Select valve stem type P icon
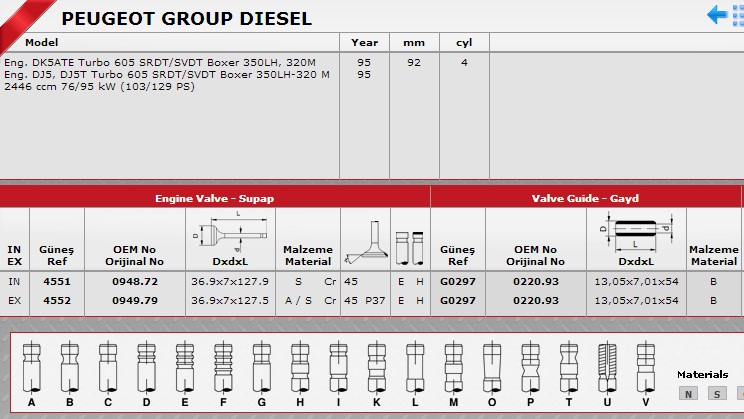Screen dimensions: 744x419 [x=529, y=367]
